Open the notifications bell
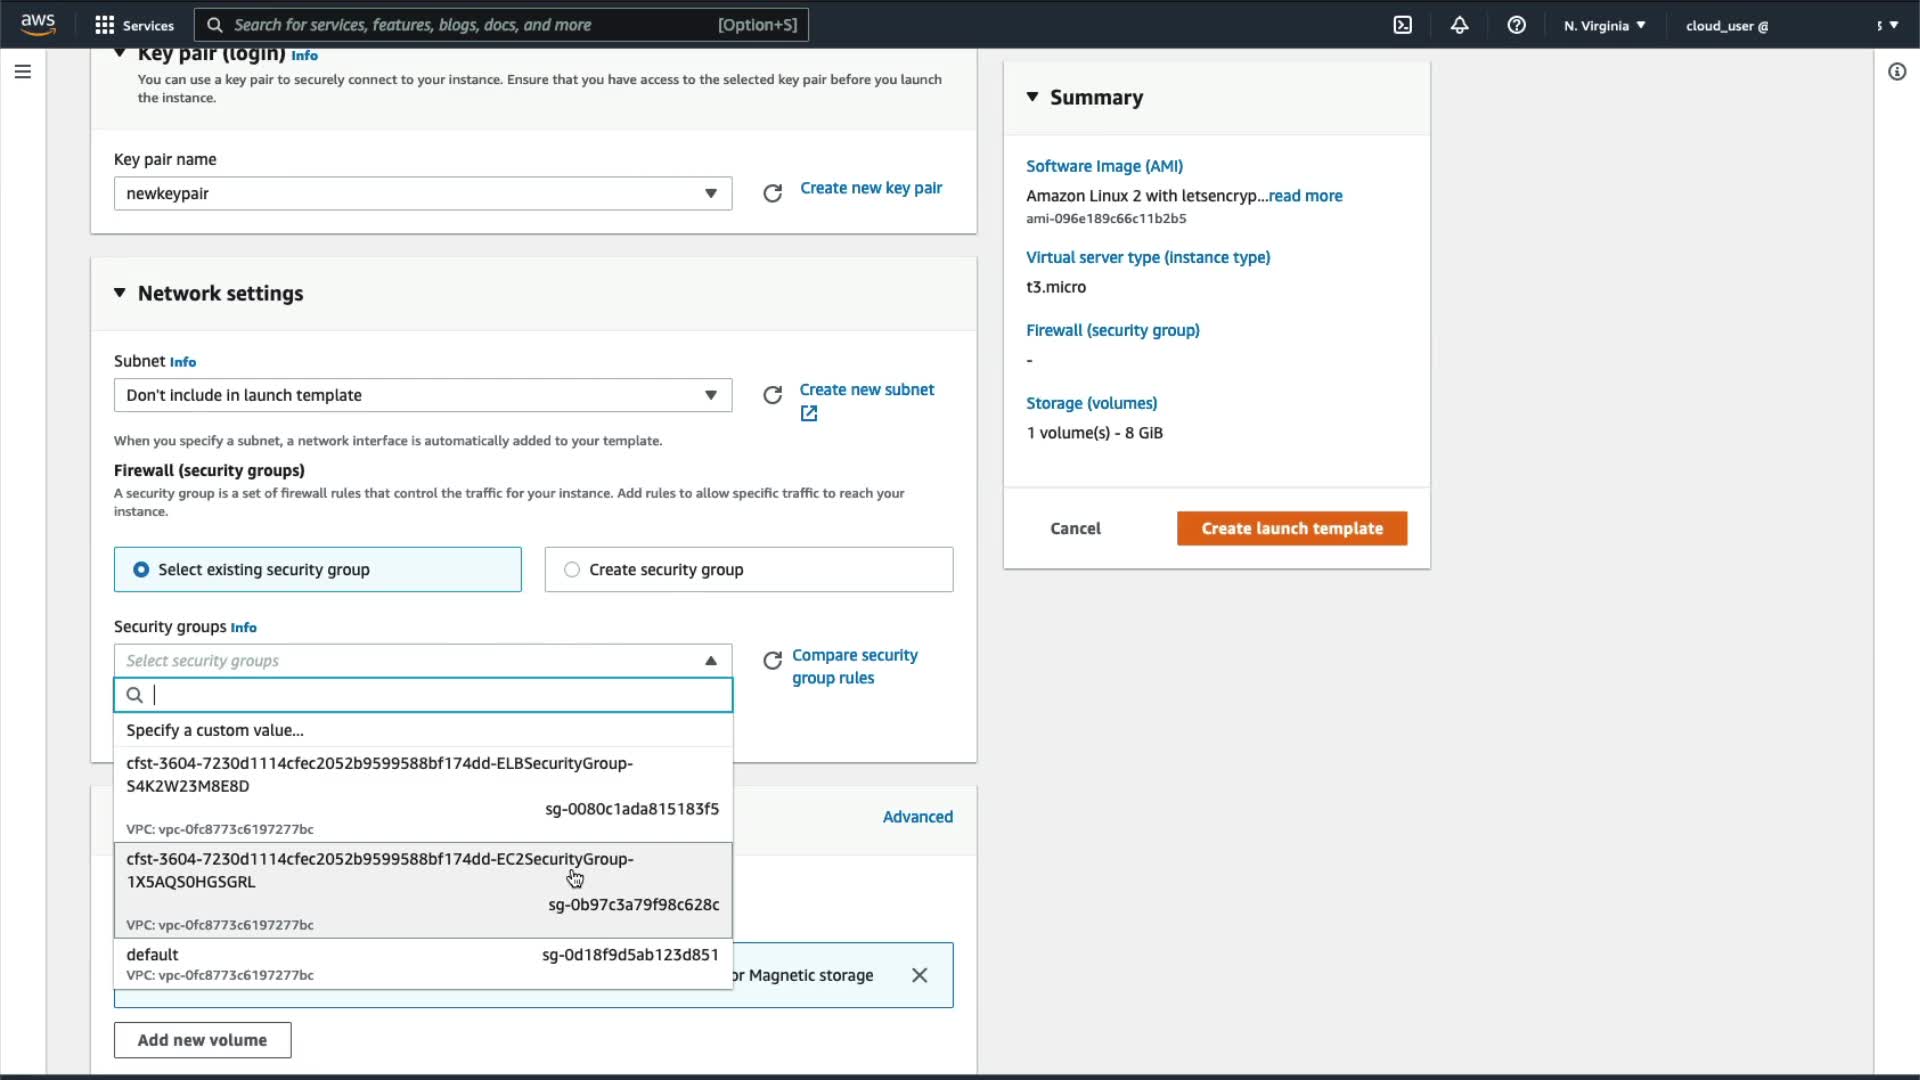Image resolution: width=1920 pixels, height=1080 pixels. pyautogui.click(x=1459, y=25)
